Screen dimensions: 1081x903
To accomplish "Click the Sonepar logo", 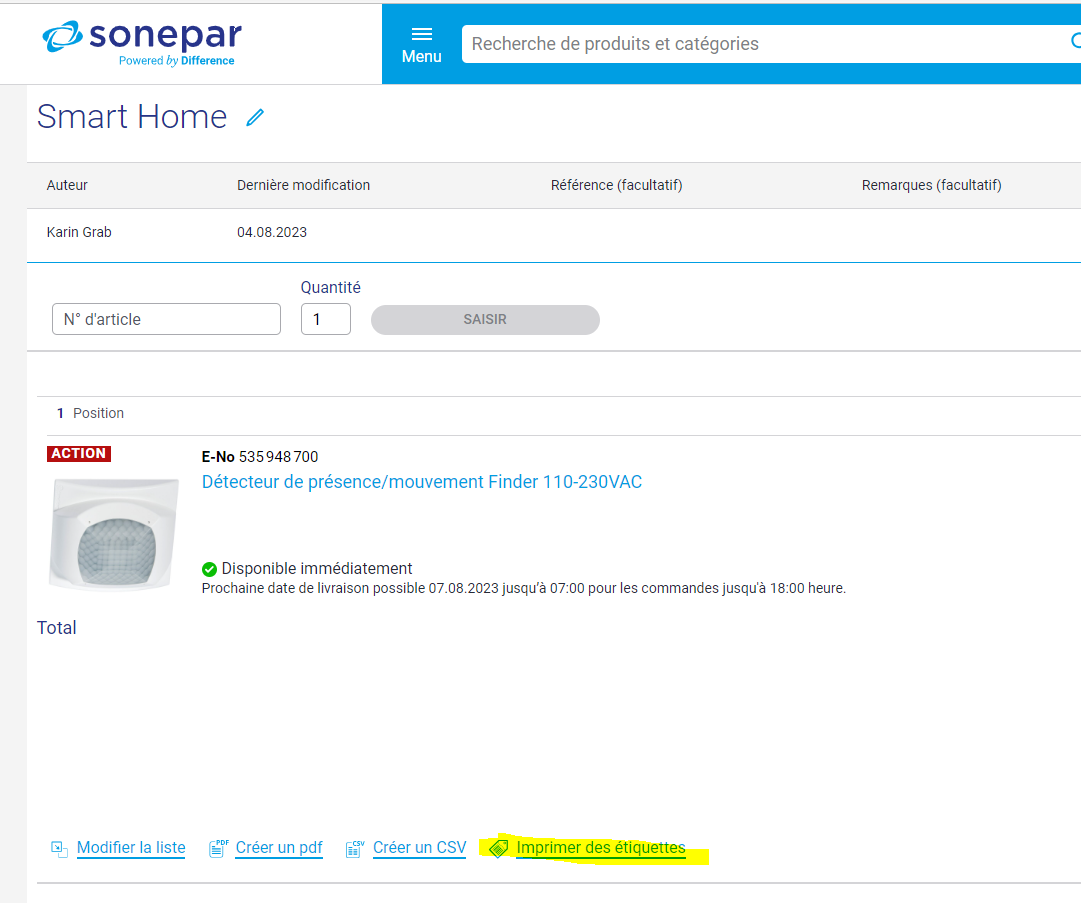I will coord(142,43).
